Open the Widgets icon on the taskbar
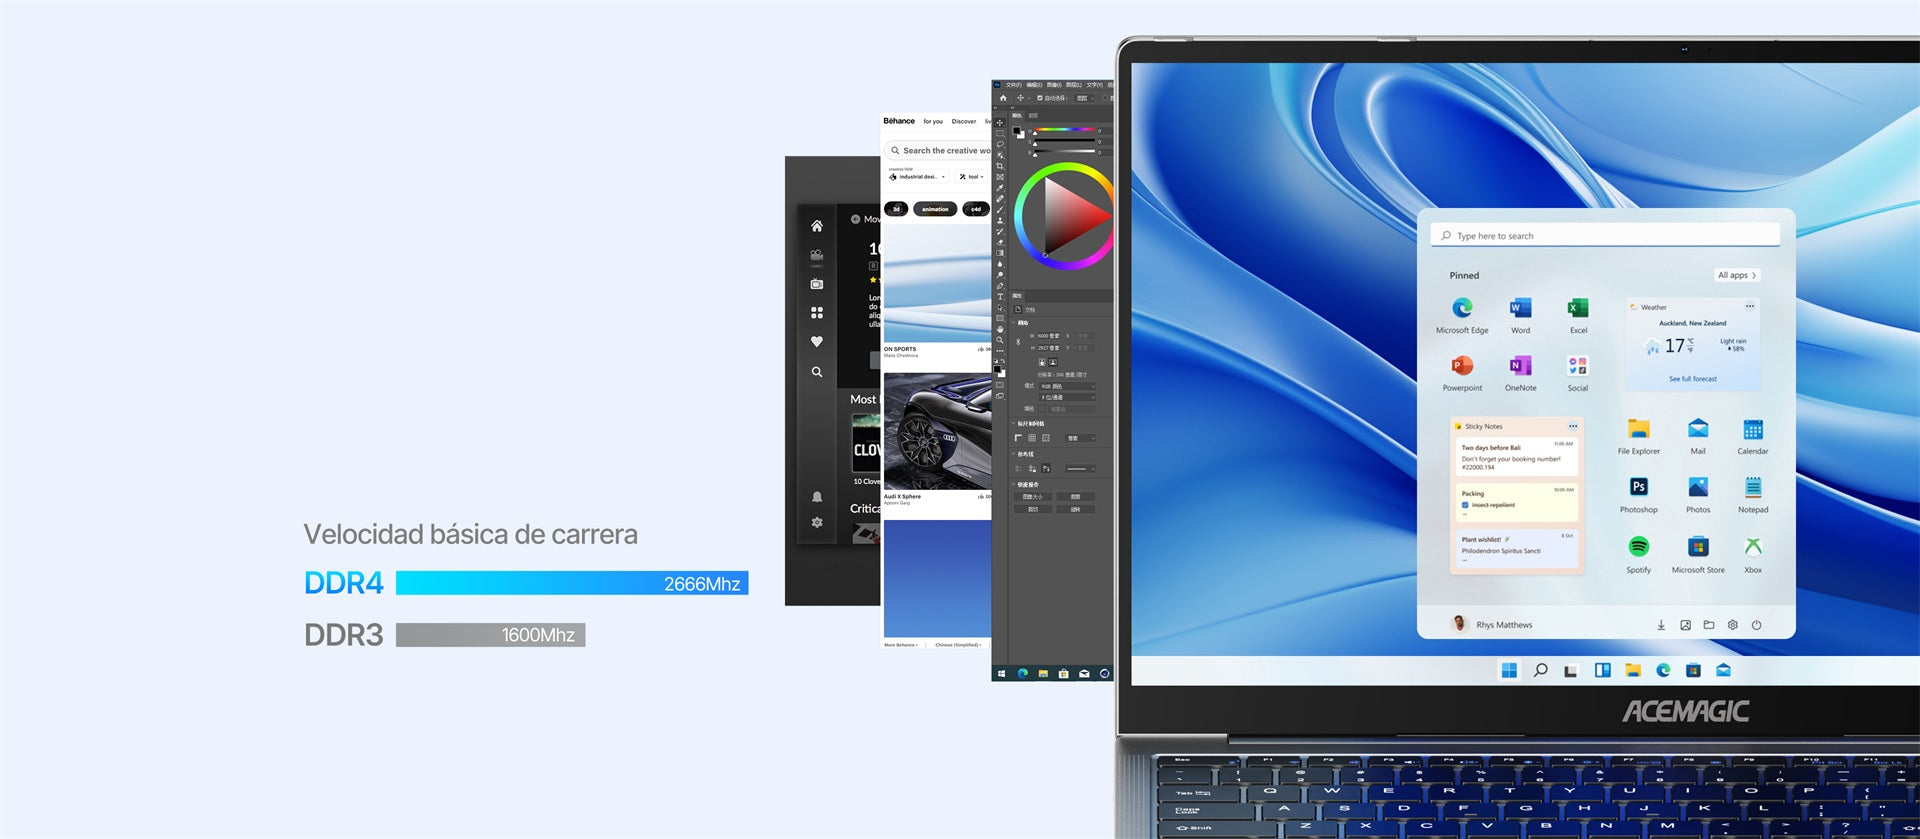Viewport: 1920px width, 839px height. [x=1602, y=670]
